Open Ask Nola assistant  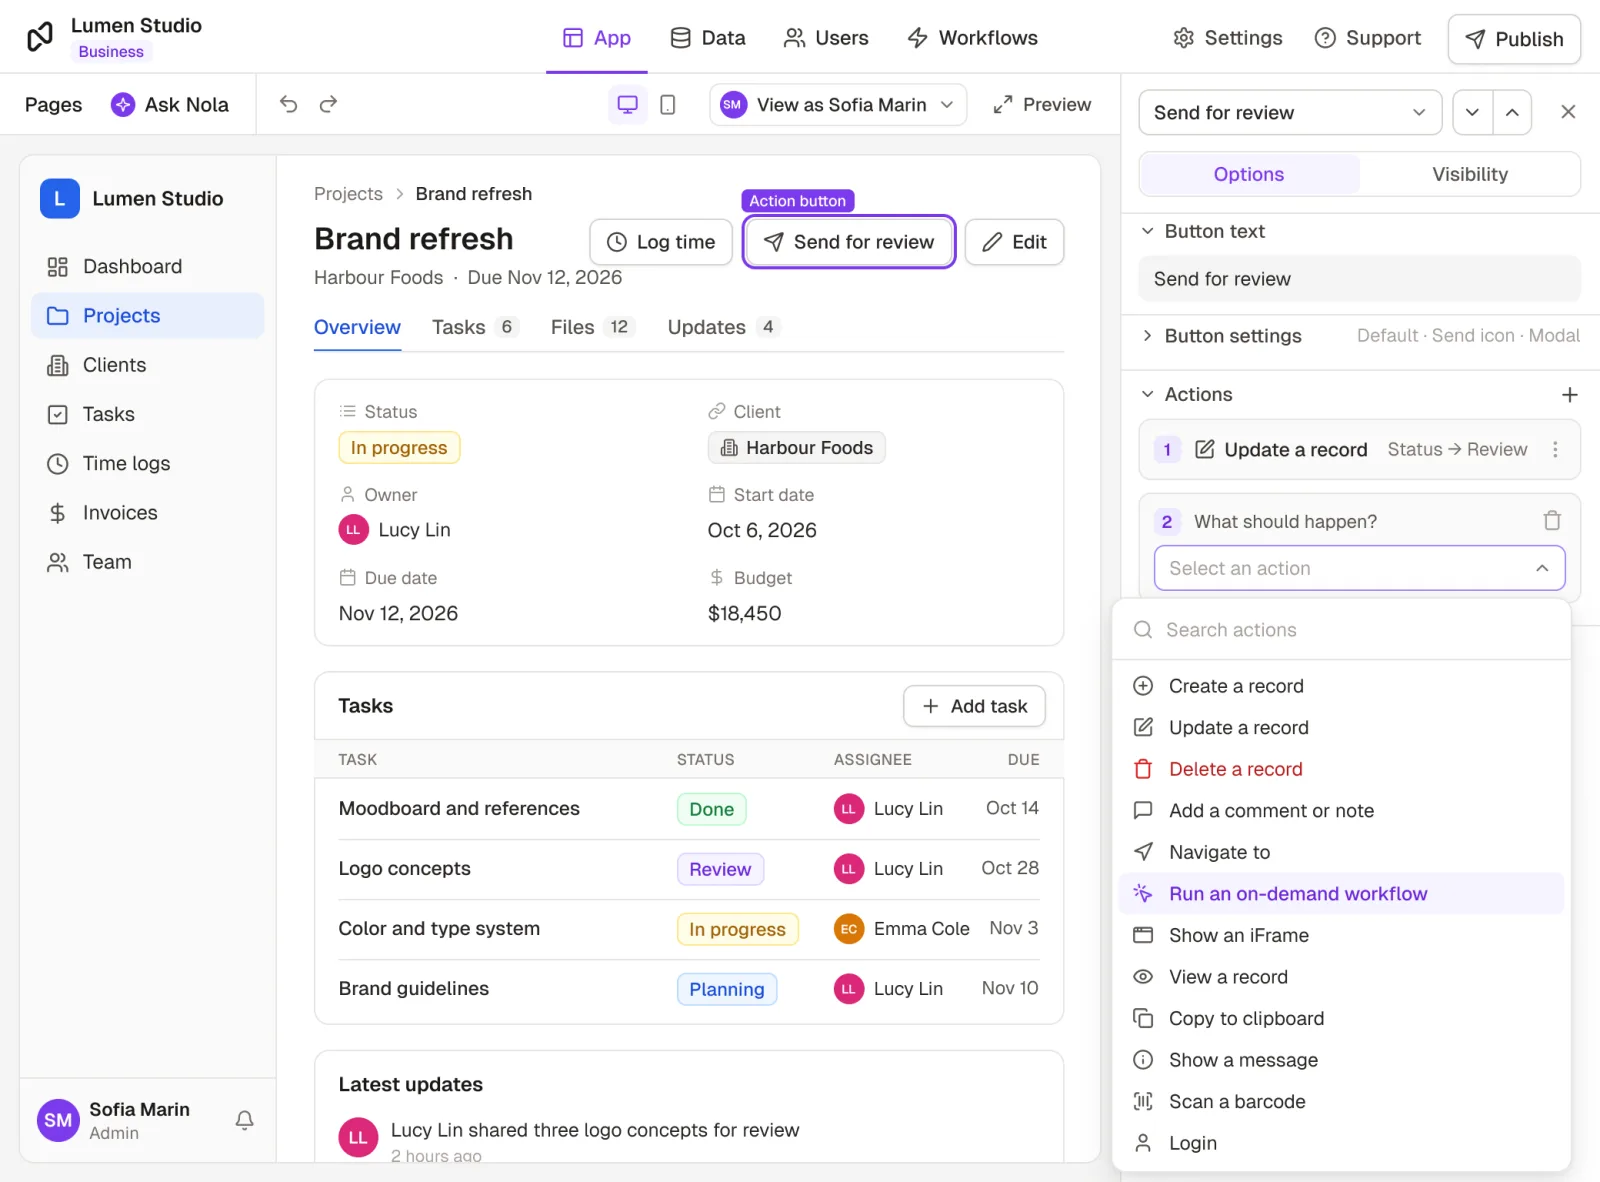[x=170, y=104]
